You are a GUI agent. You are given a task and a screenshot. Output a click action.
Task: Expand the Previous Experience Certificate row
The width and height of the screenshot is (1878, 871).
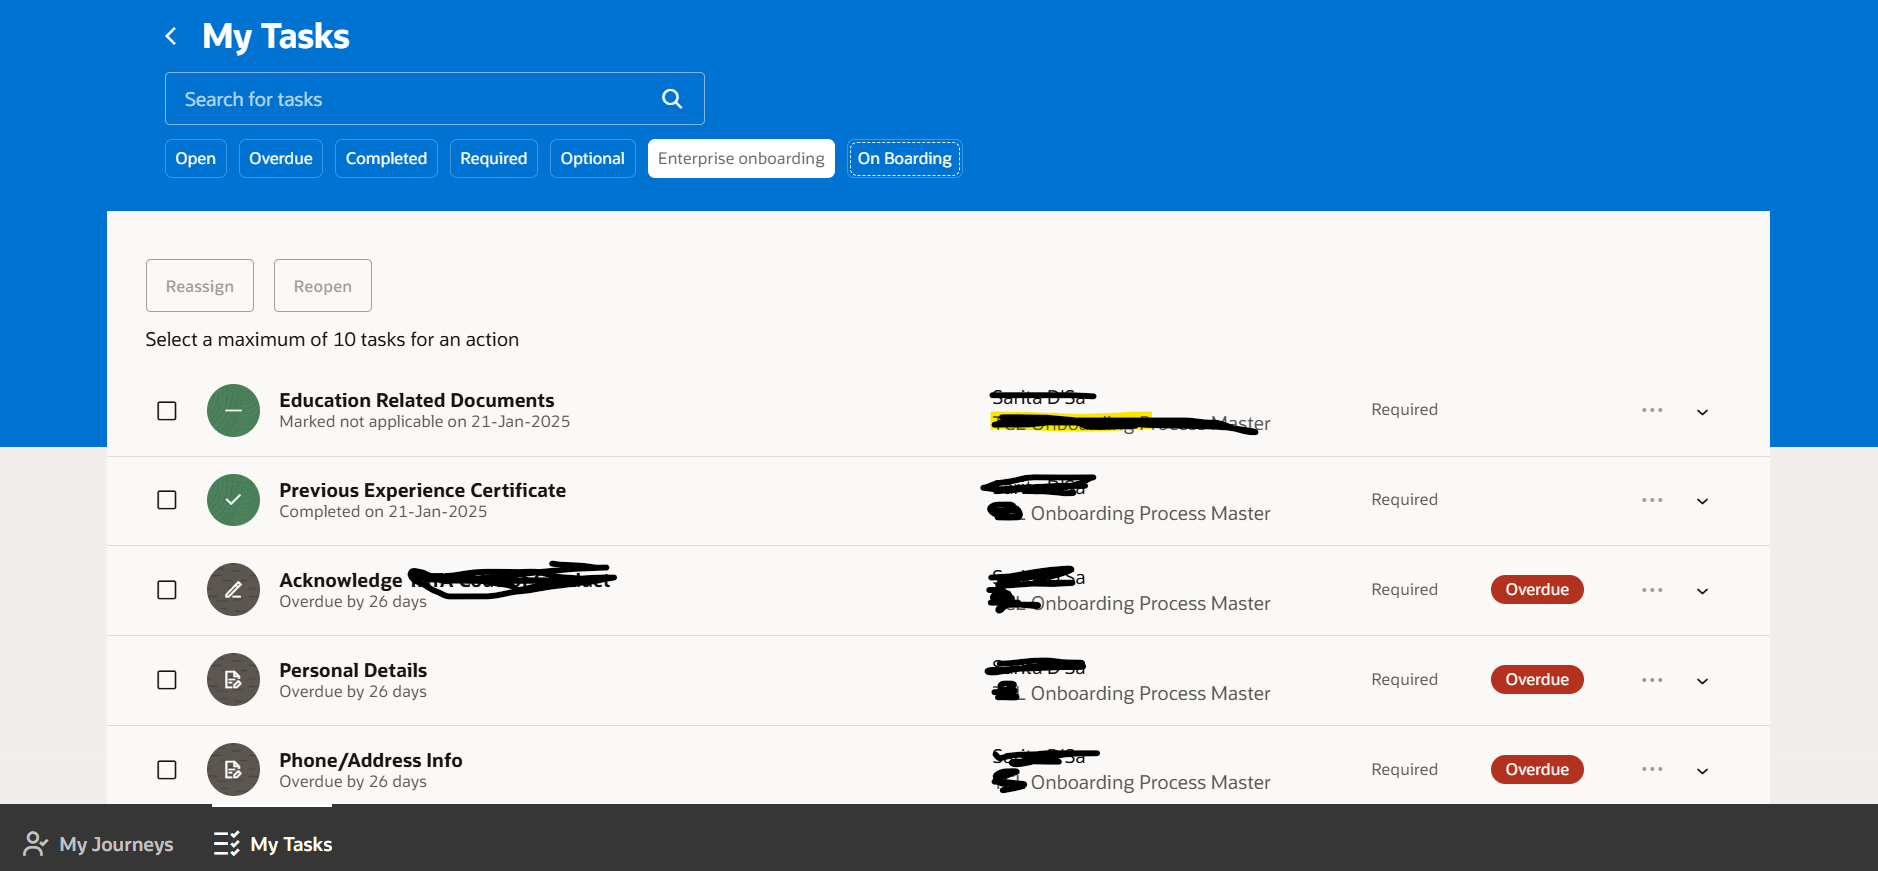tap(1702, 501)
